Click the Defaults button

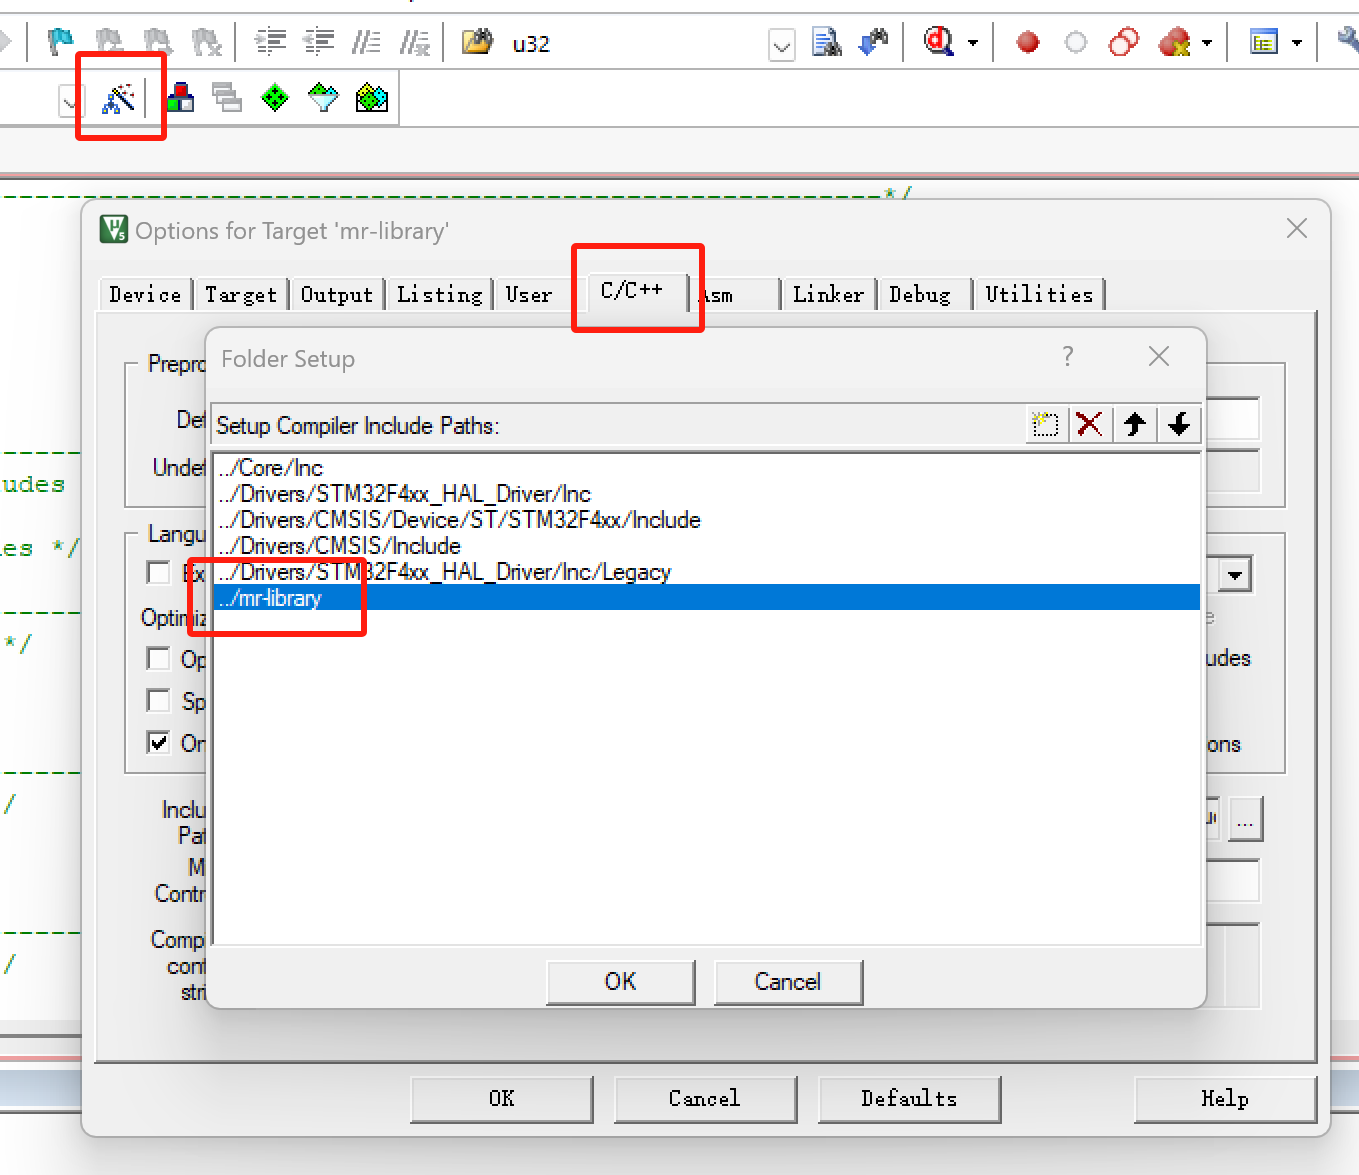coord(908,1099)
